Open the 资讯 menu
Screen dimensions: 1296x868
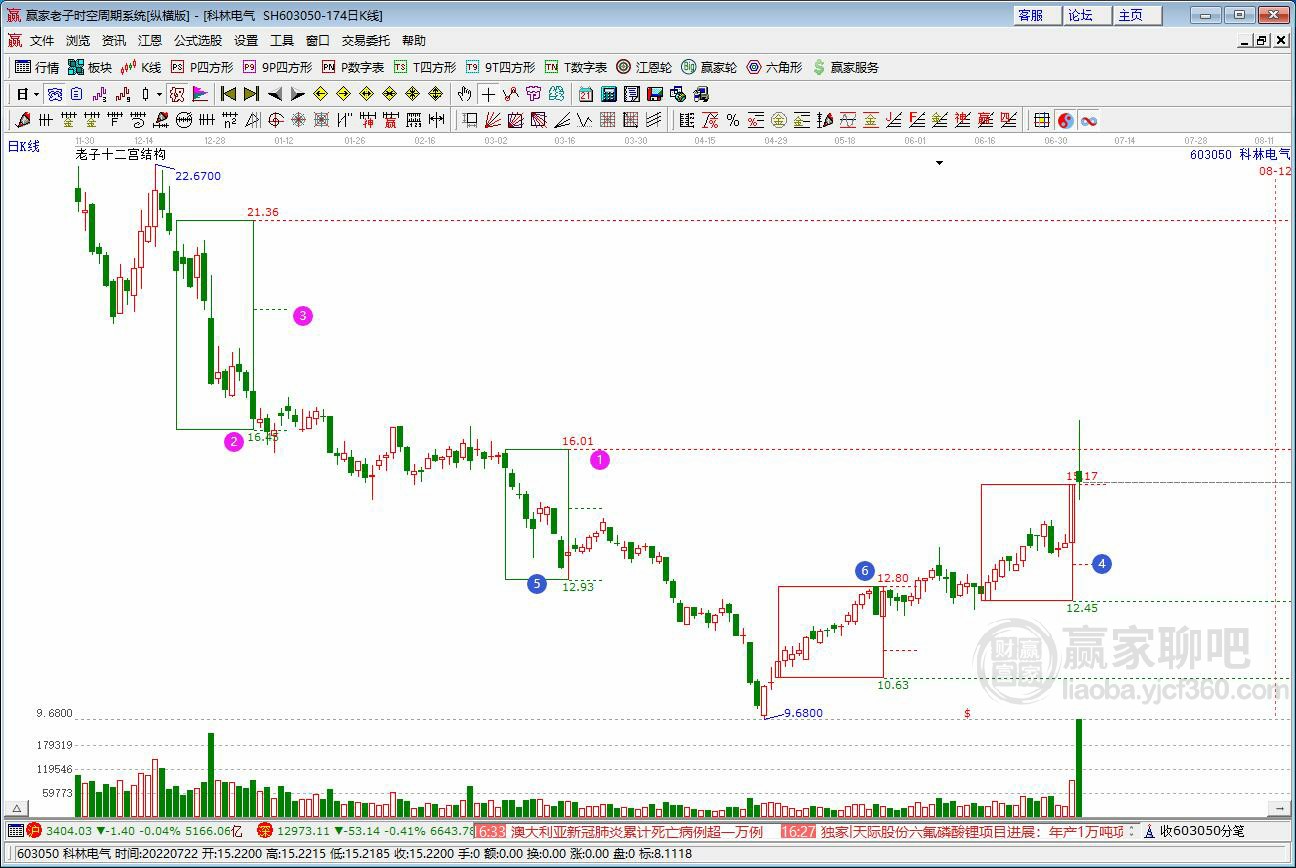(114, 41)
